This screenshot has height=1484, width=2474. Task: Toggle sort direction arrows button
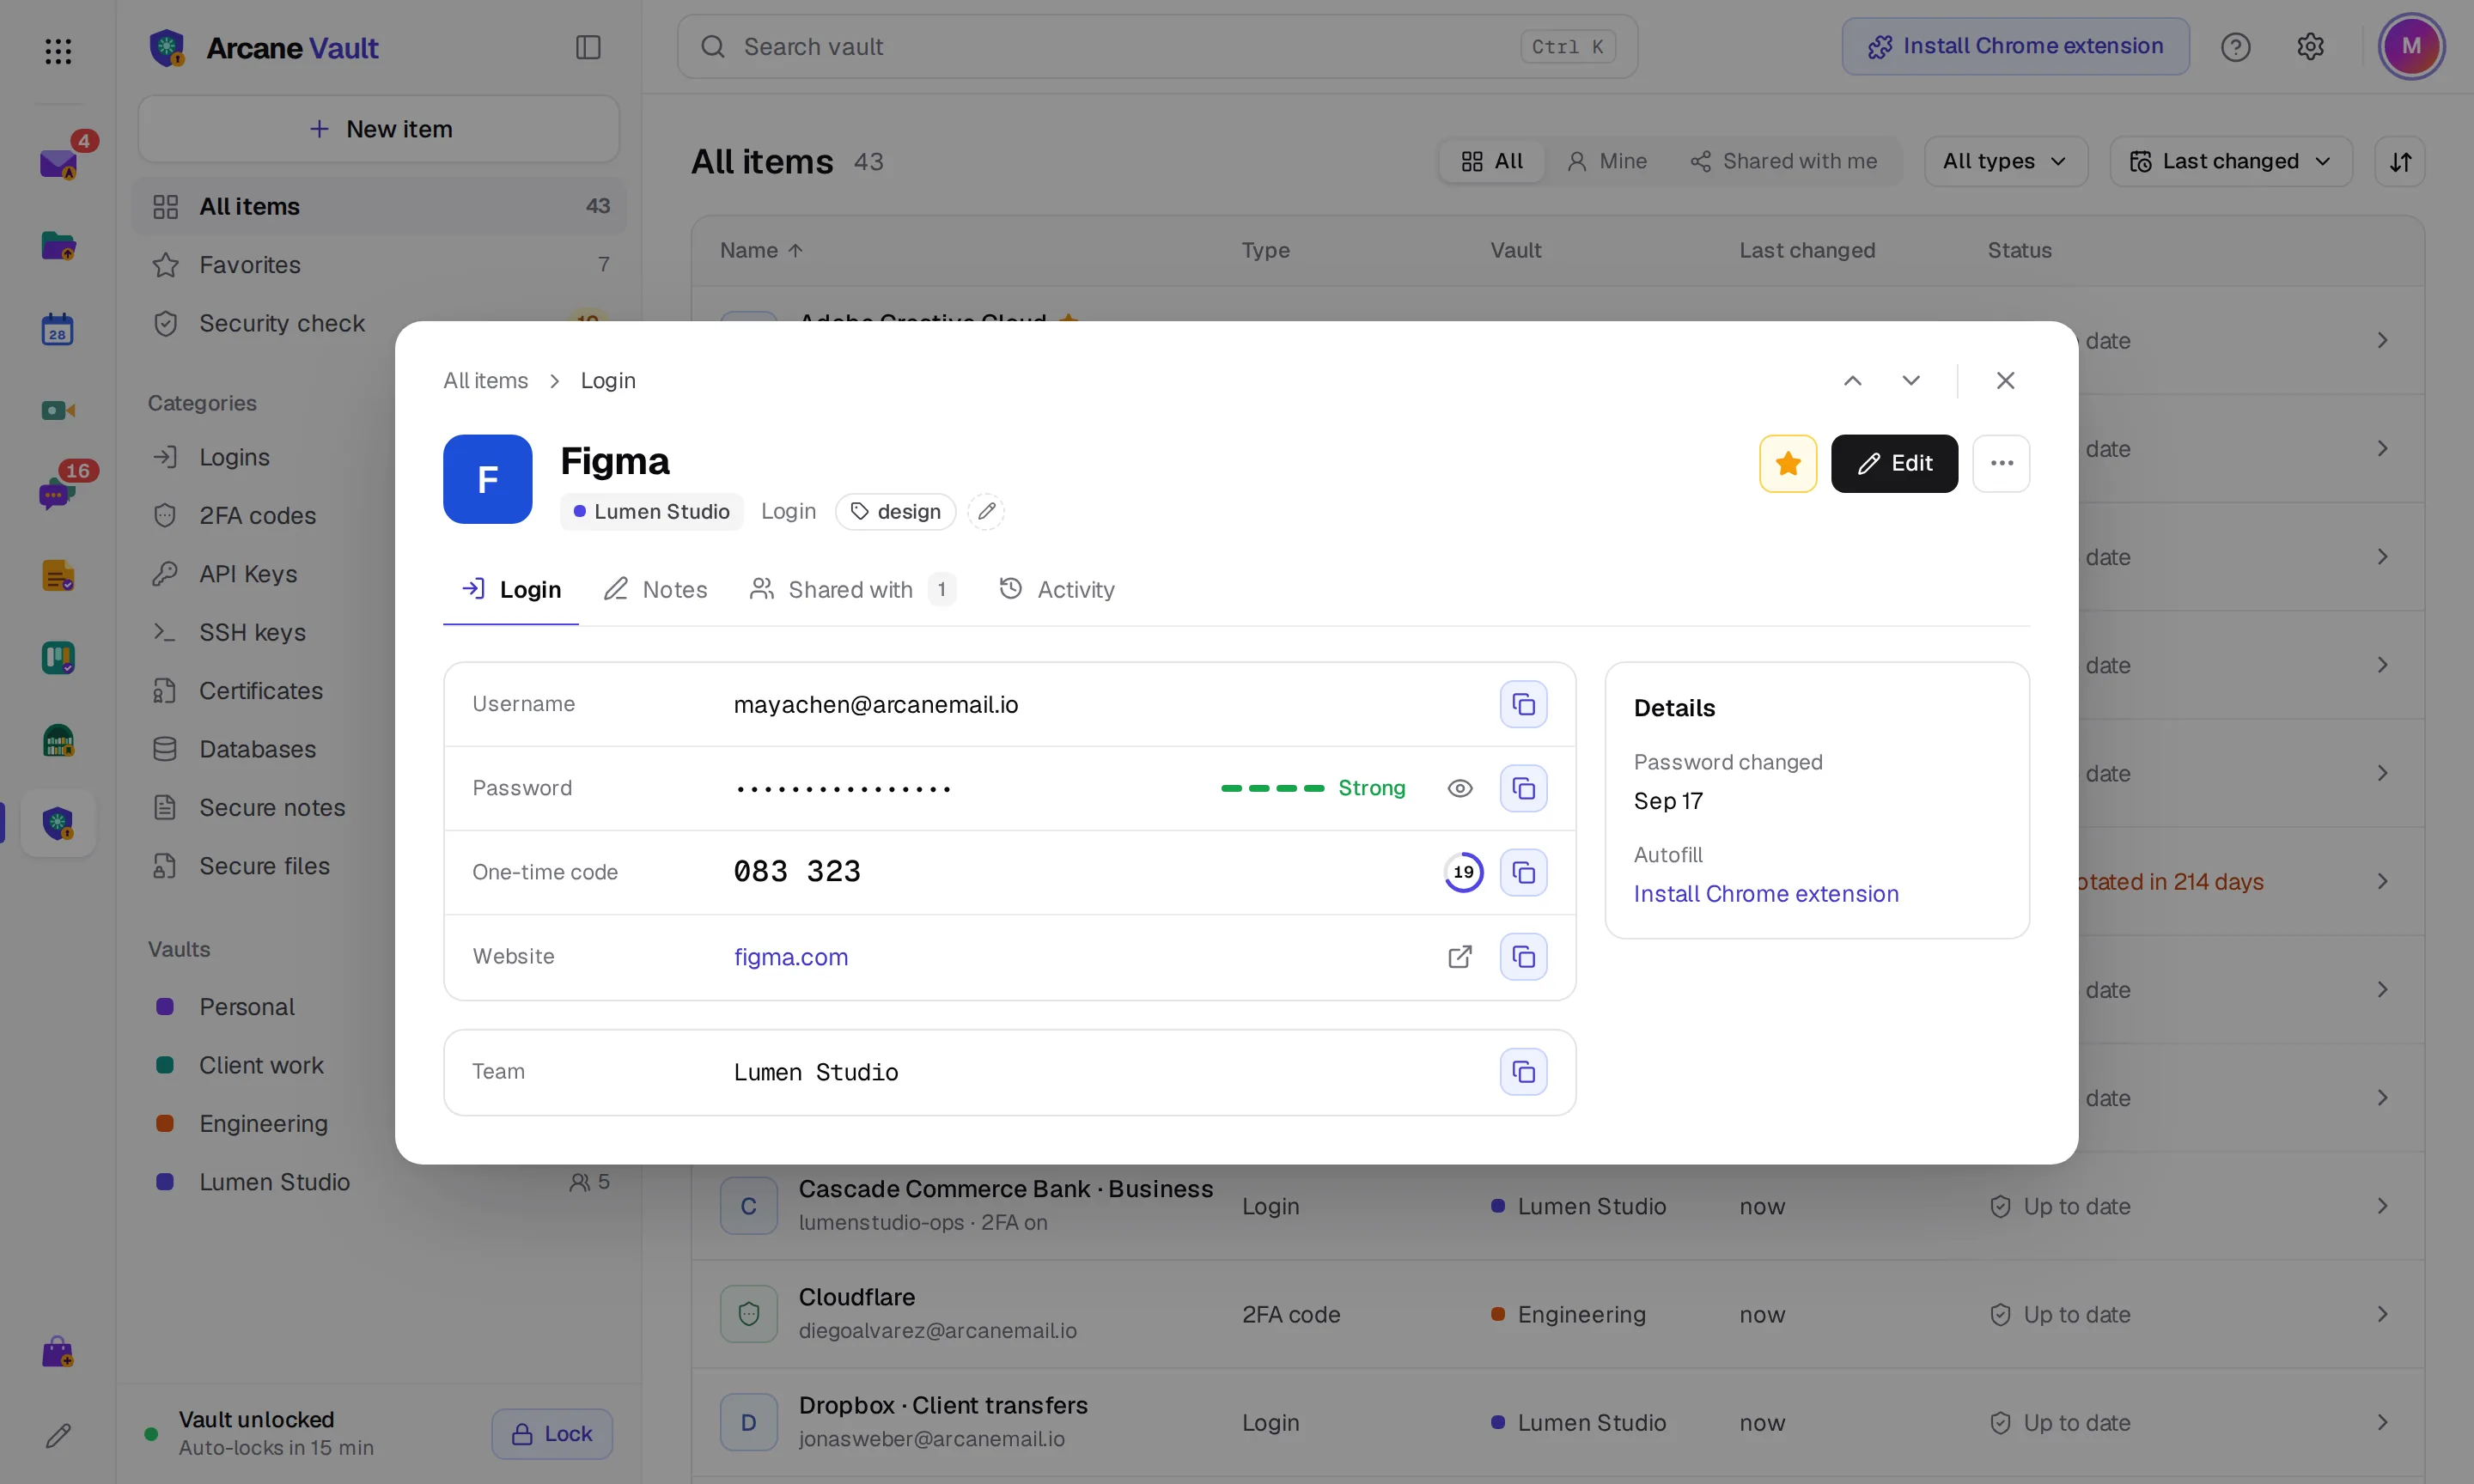coord(2400,161)
